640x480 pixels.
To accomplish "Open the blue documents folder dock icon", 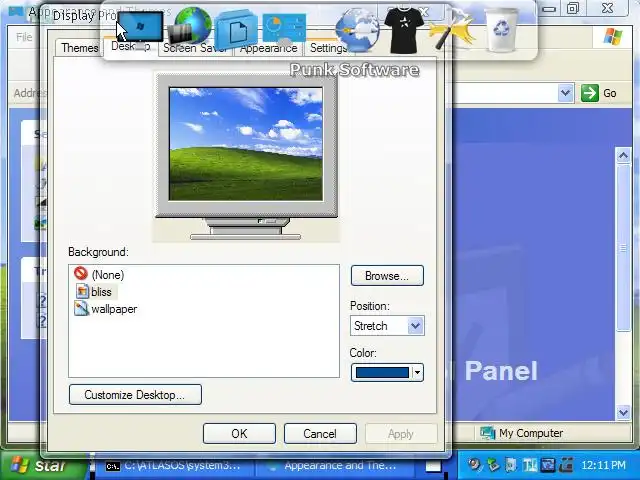I will (x=237, y=30).
